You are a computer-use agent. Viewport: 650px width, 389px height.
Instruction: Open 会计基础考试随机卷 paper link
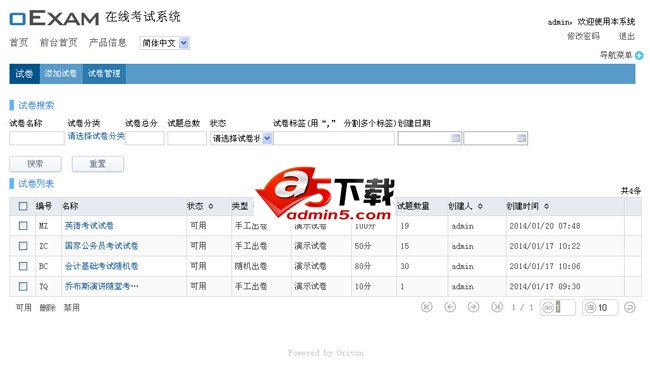(101, 266)
